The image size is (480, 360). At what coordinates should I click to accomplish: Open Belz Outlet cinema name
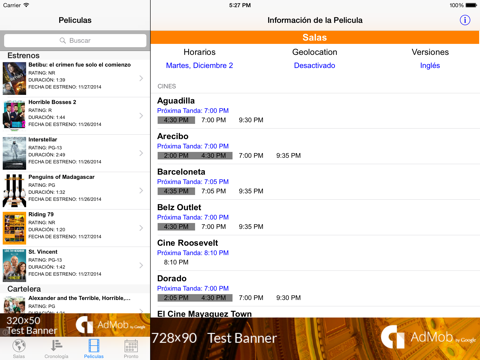[x=179, y=207]
